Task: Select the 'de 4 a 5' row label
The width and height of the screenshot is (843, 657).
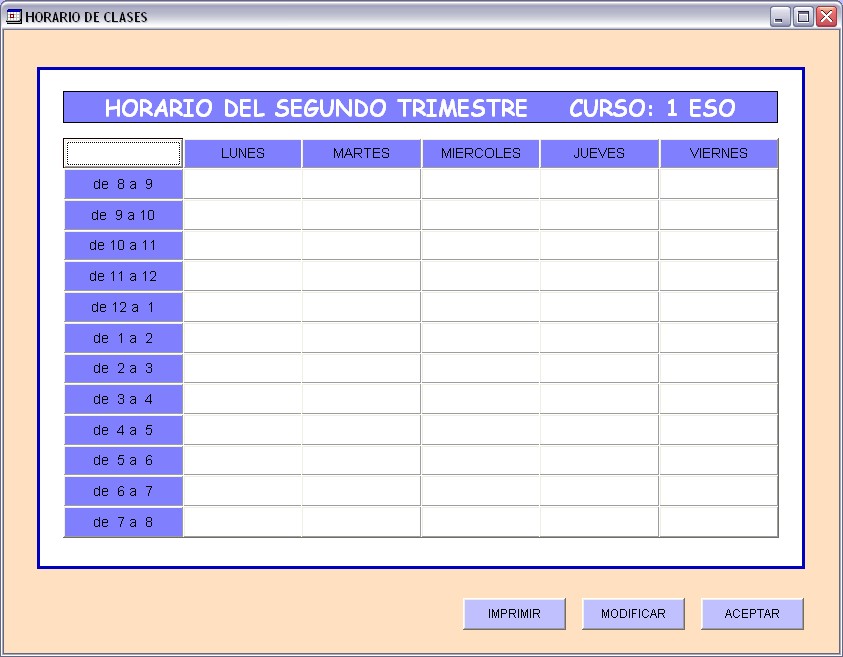Action: 123,430
